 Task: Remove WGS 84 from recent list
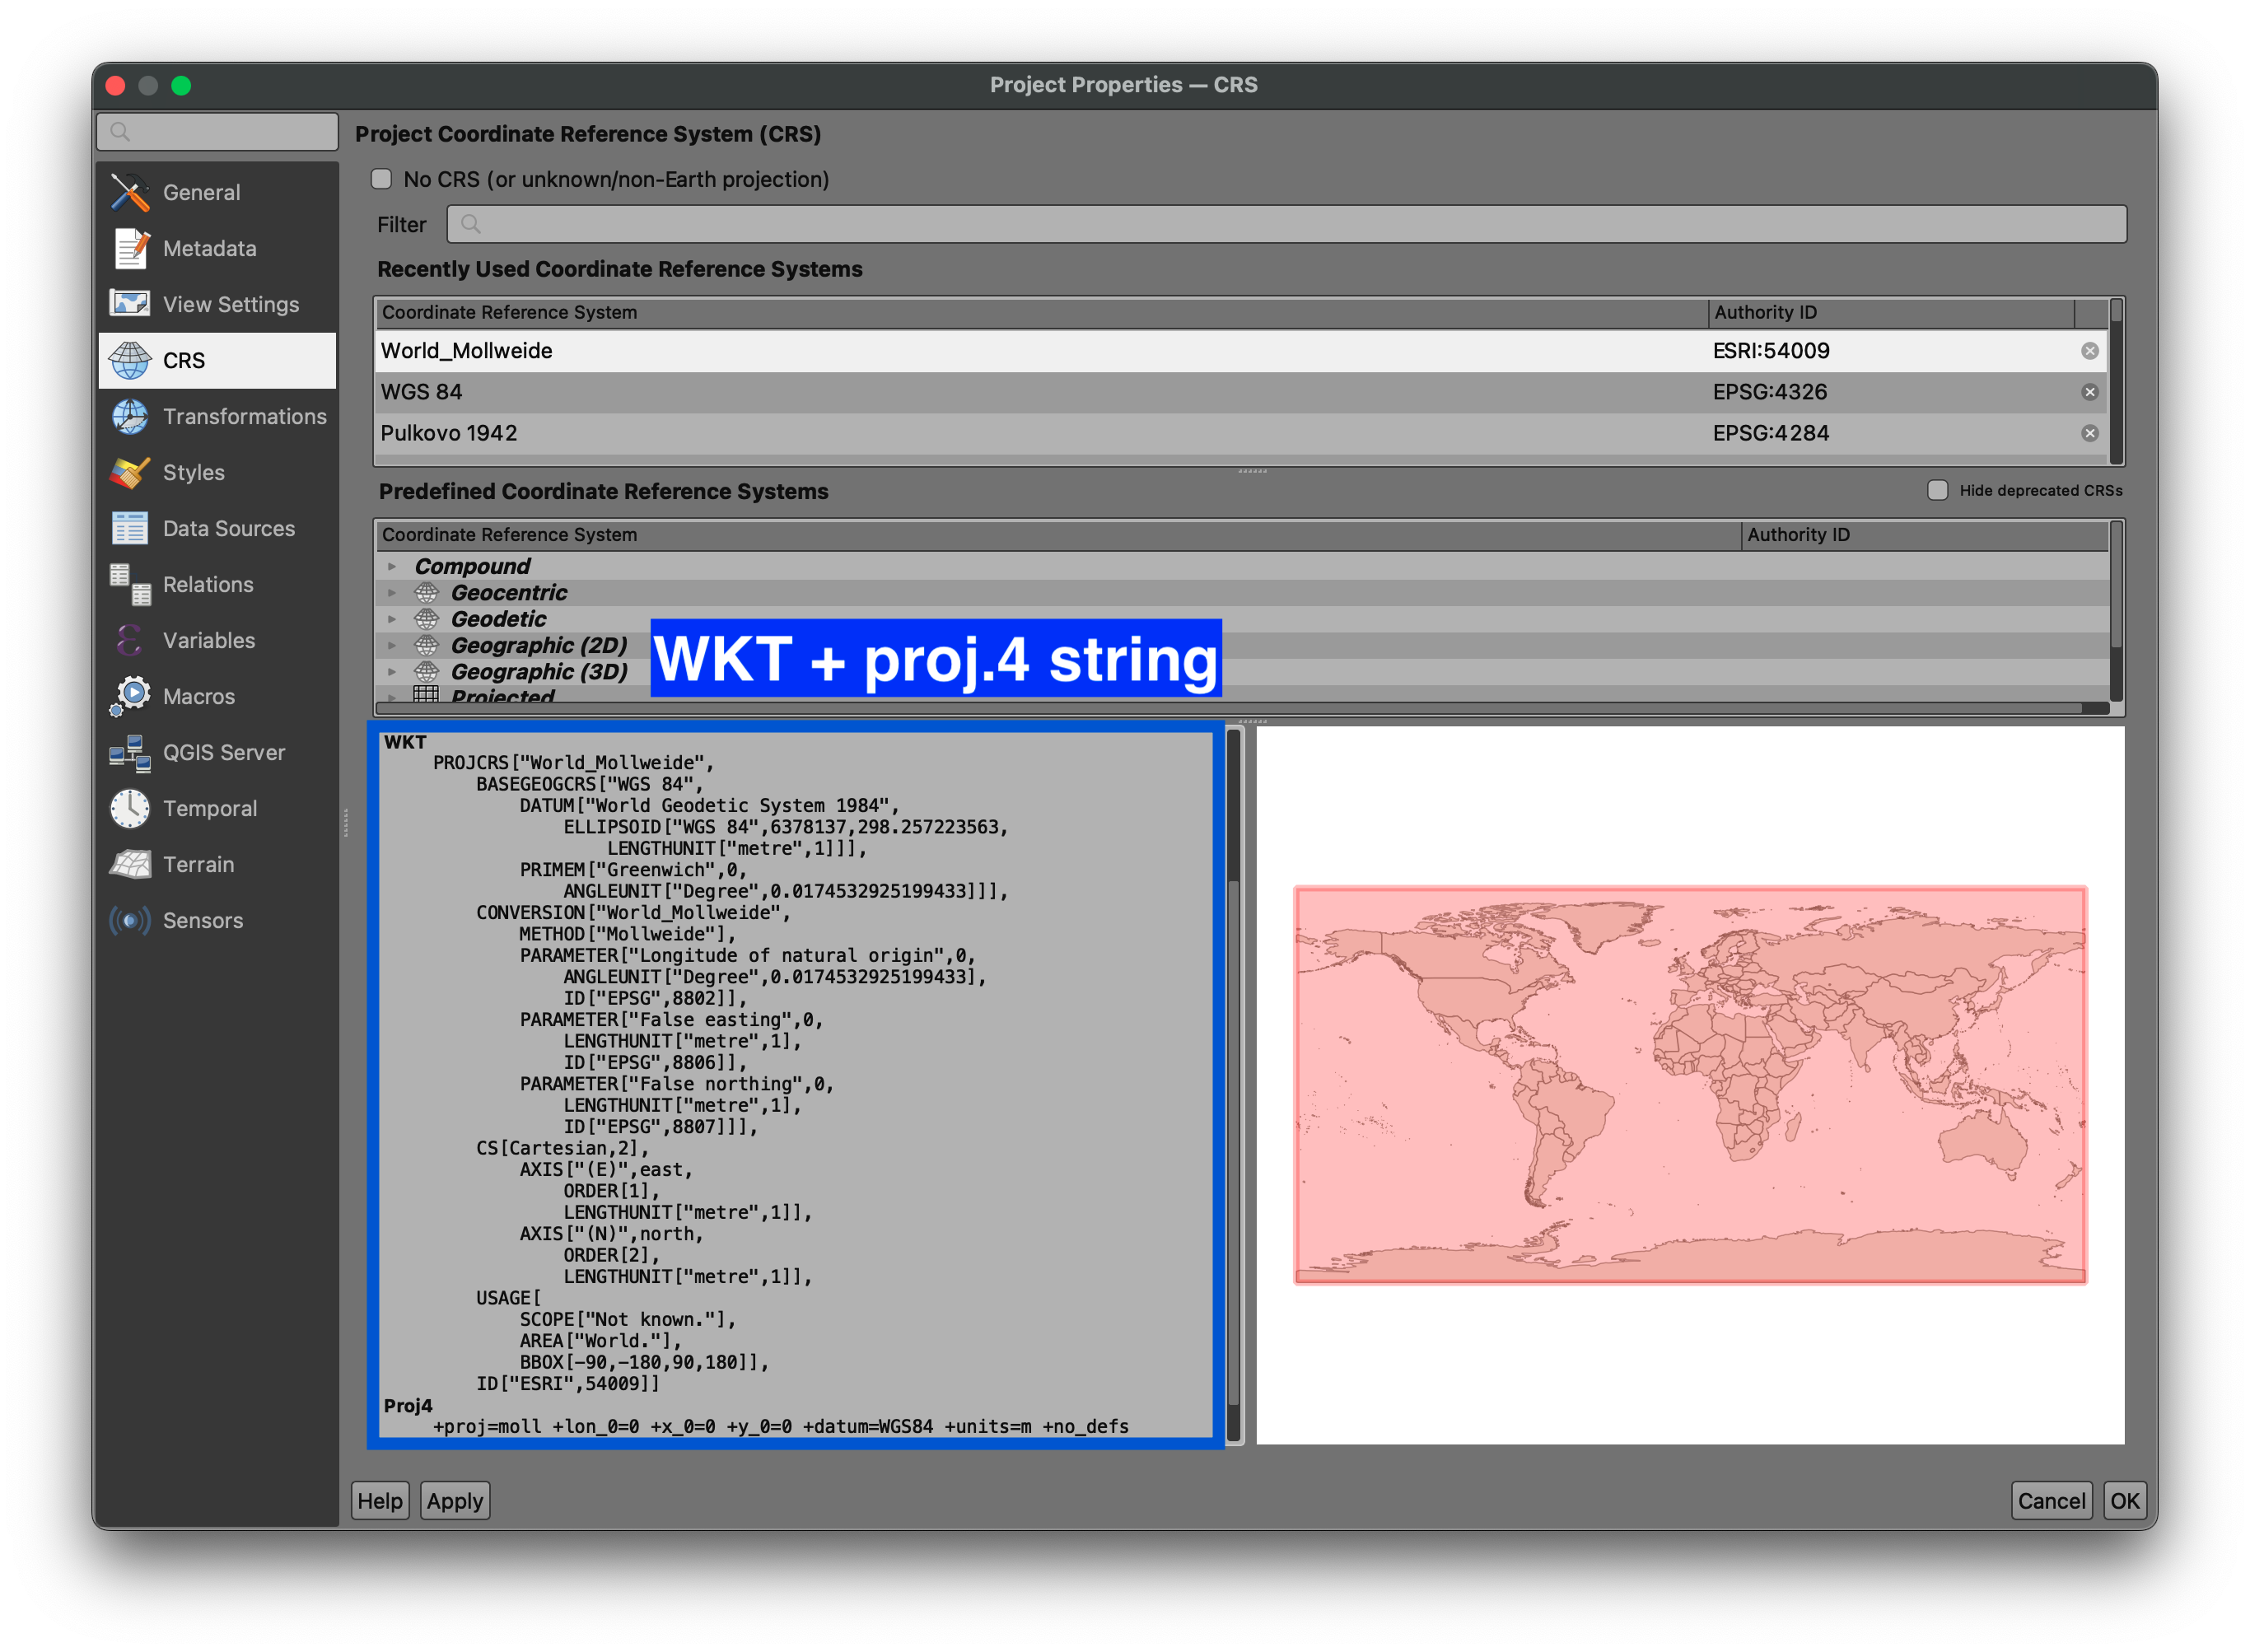click(x=2089, y=392)
